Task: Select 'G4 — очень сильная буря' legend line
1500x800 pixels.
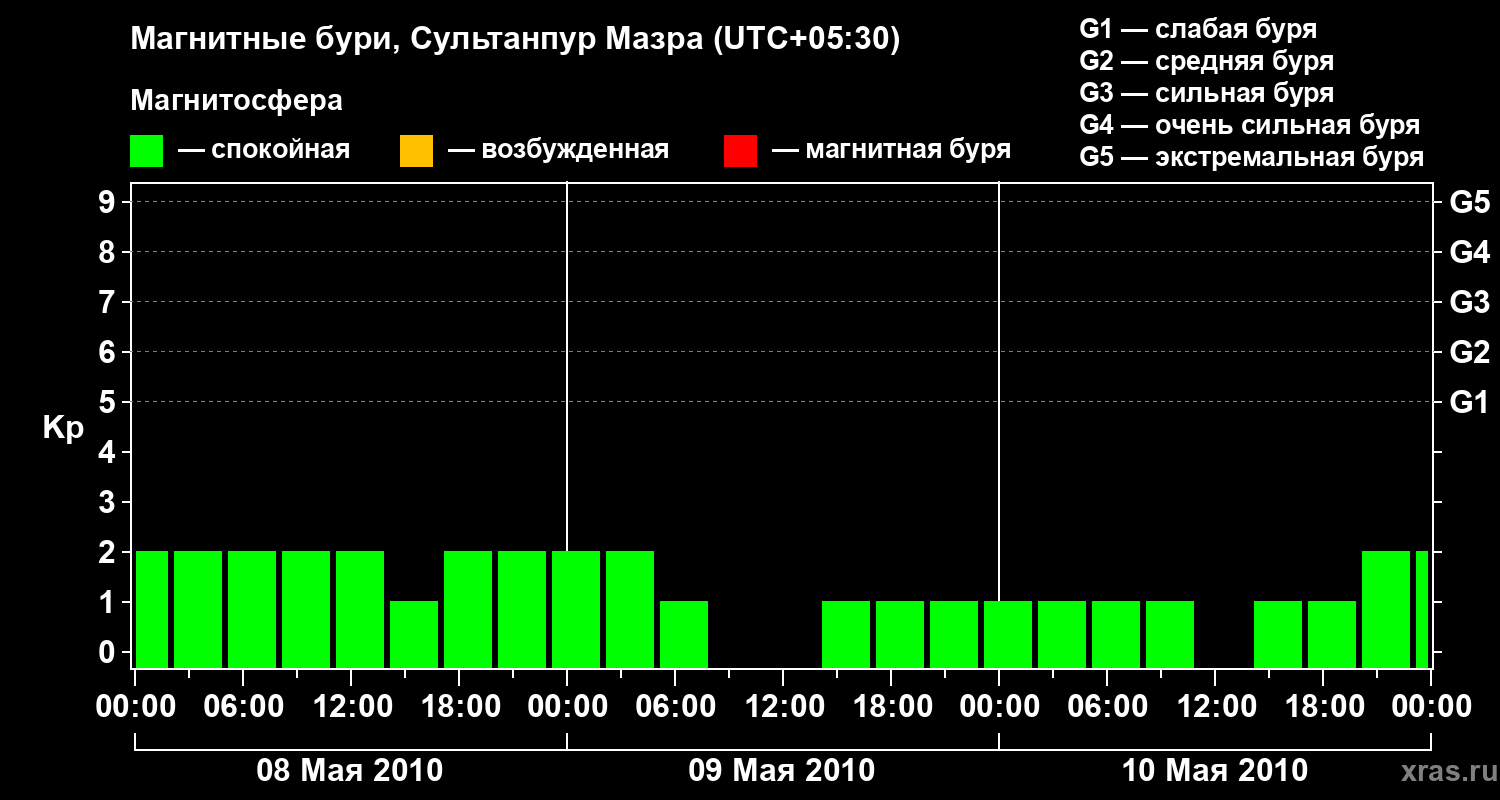Action: pyautogui.click(x=1250, y=125)
